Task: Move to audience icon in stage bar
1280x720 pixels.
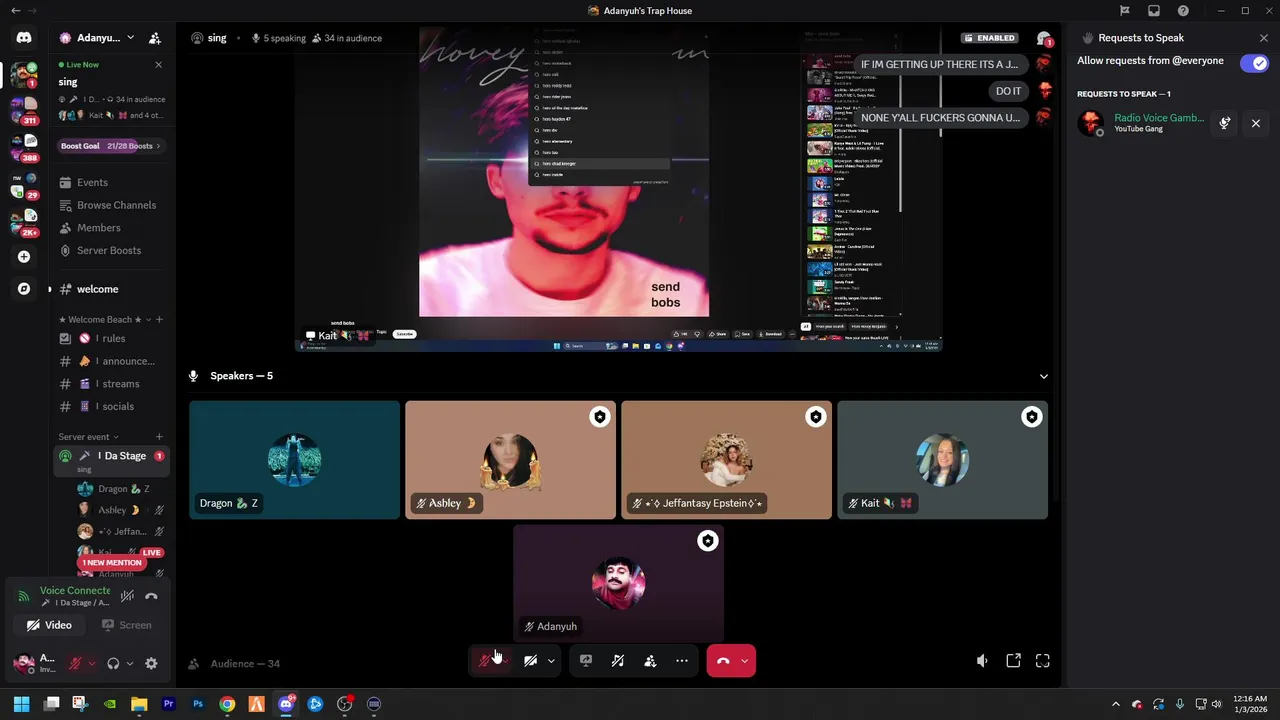Action: coord(650,661)
